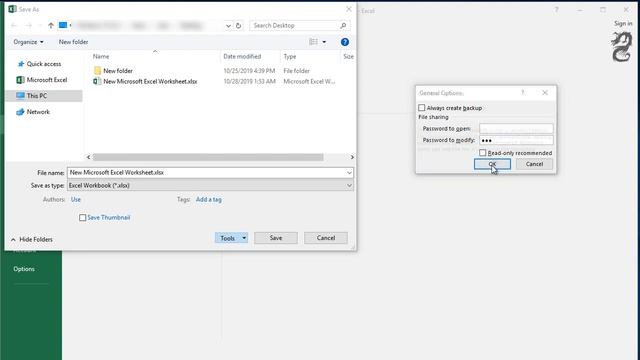
Task: Sort by Size column header
Action: tap(348, 57)
